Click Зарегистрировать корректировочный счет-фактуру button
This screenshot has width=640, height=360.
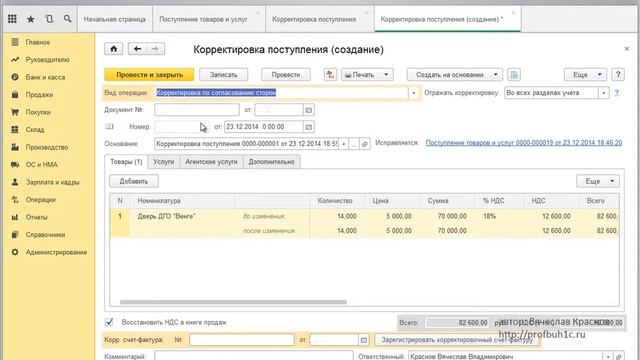tap(457, 340)
